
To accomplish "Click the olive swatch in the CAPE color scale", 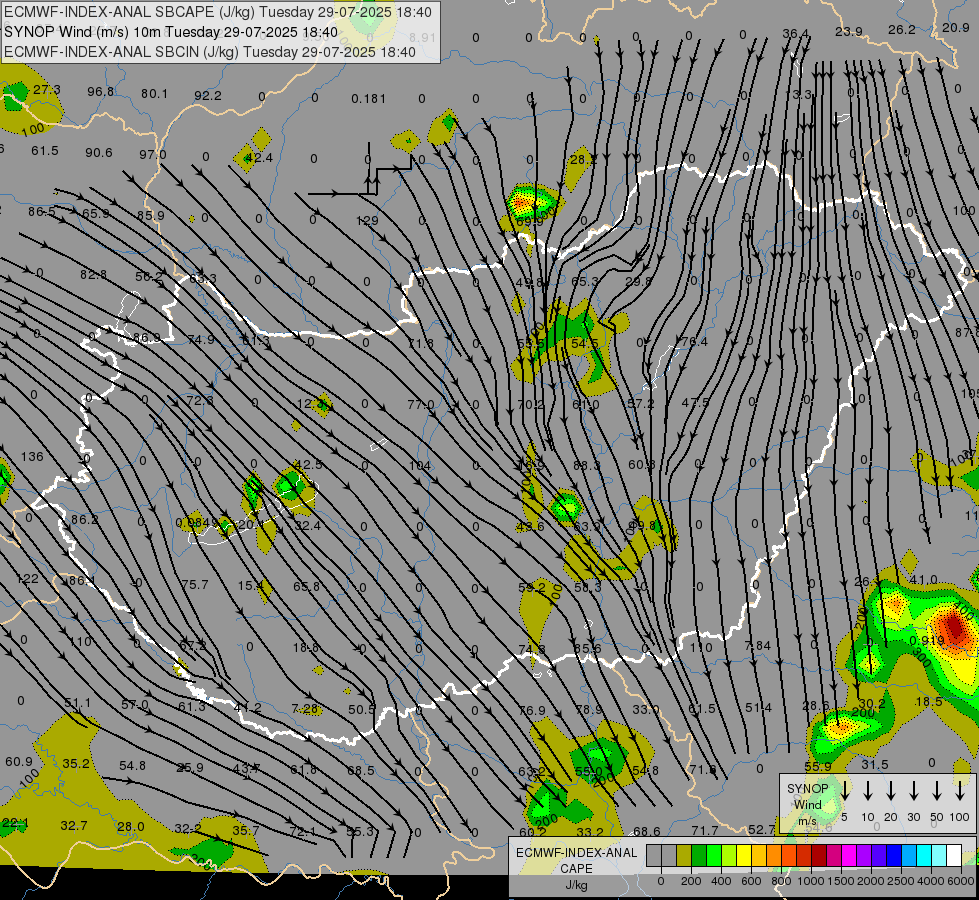I will [684, 856].
